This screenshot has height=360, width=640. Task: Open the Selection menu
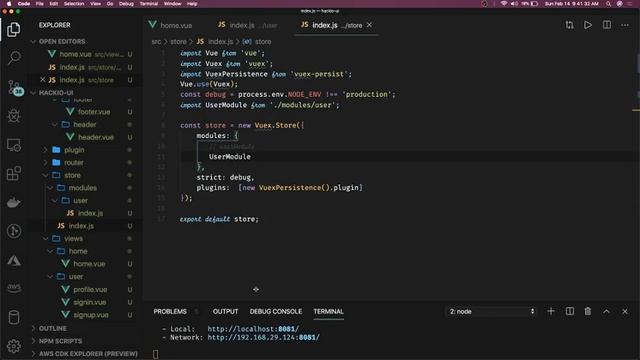[x=74, y=4]
